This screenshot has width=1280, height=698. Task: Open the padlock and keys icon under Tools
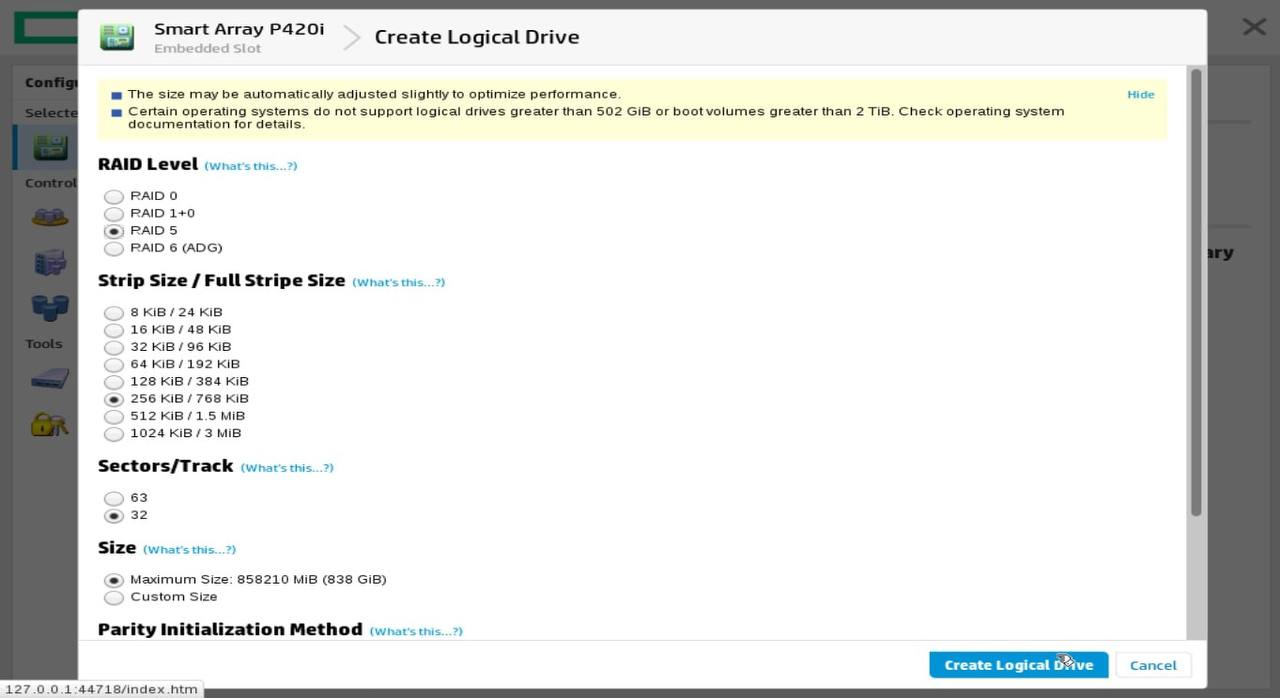tap(49, 424)
